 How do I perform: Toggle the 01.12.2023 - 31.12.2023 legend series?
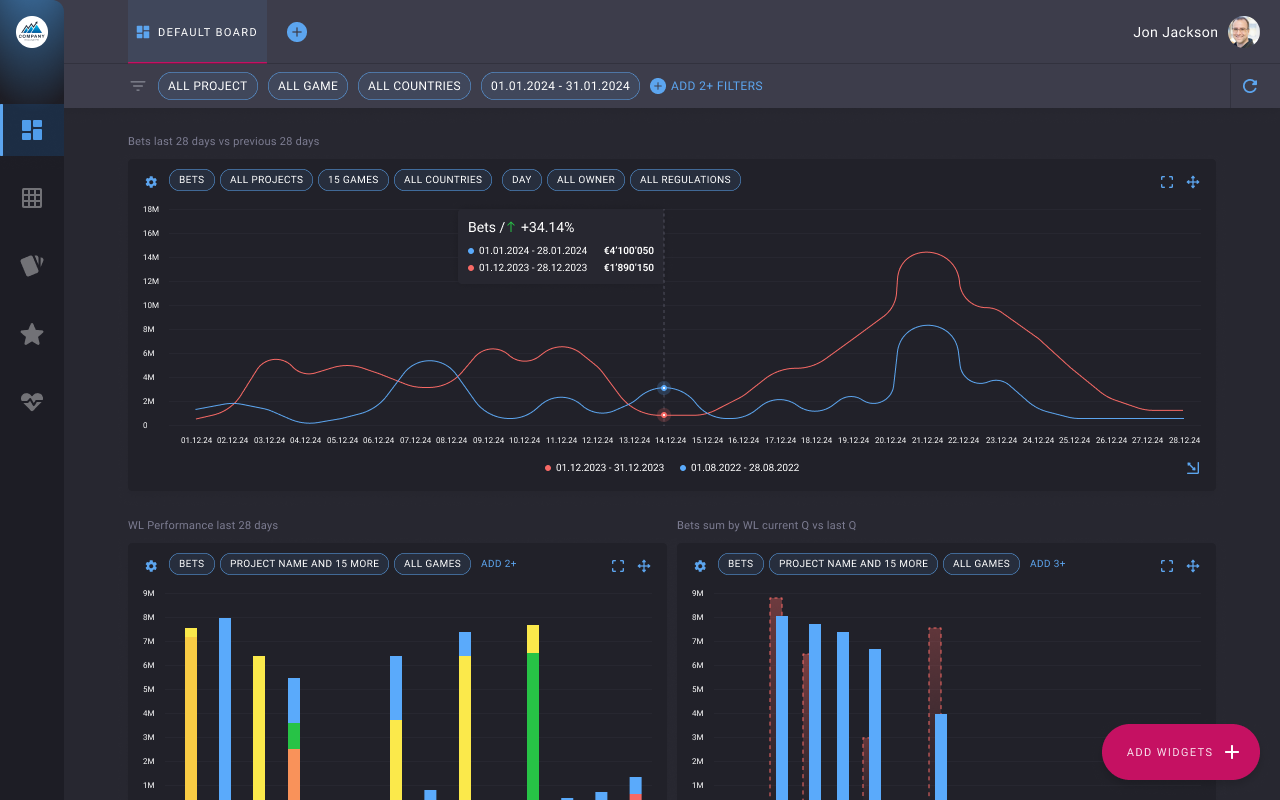point(604,468)
